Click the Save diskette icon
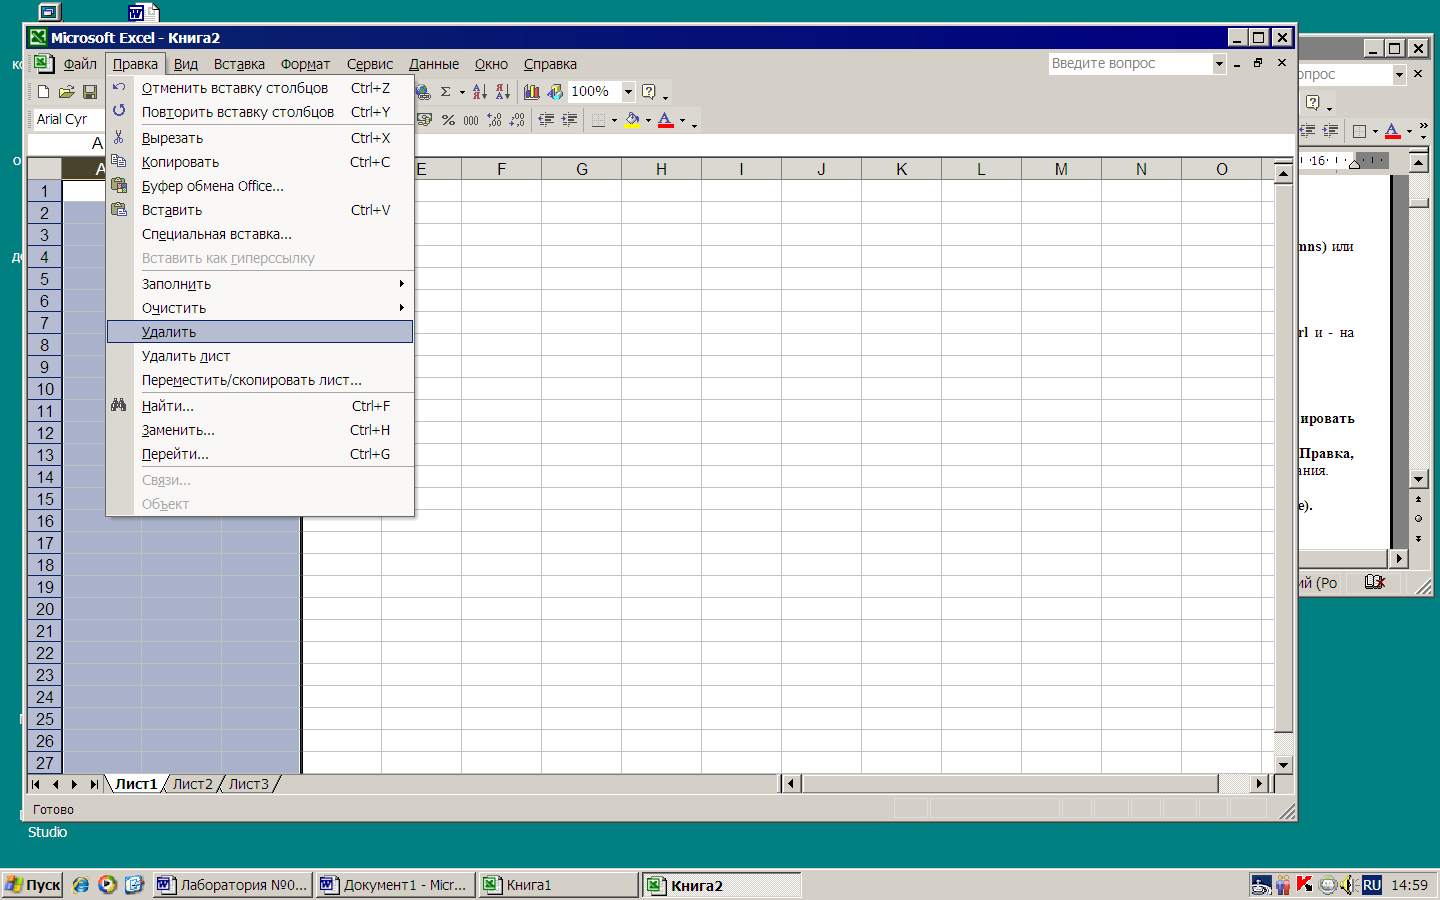The height and width of the screenshot is (900, 1440). [x=90, y=92]
